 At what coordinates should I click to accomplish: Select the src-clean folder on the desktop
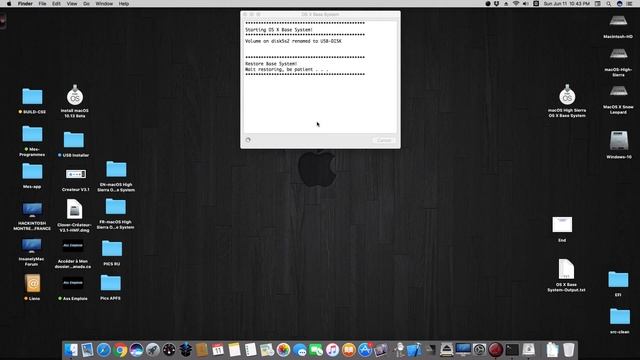point(620,317)
